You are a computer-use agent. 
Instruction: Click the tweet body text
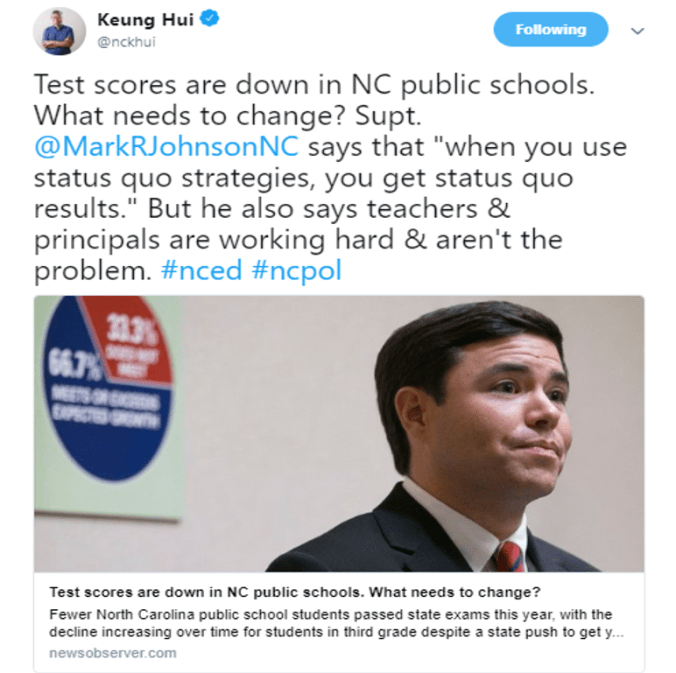tap(330, 177)
